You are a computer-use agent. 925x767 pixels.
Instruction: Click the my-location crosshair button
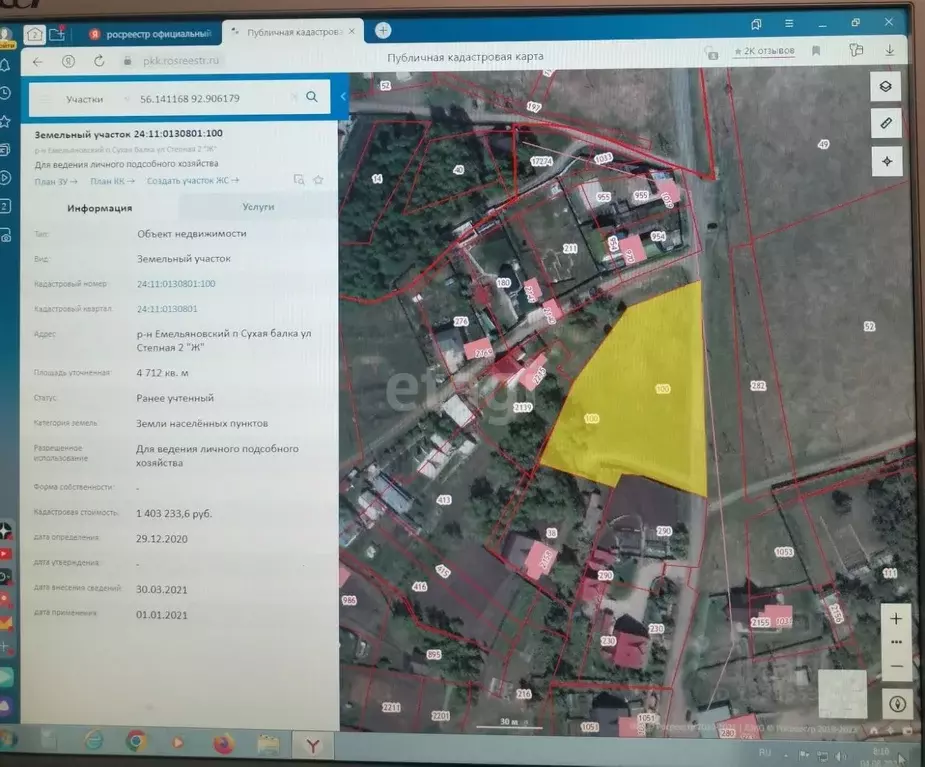tap(885, 161)
